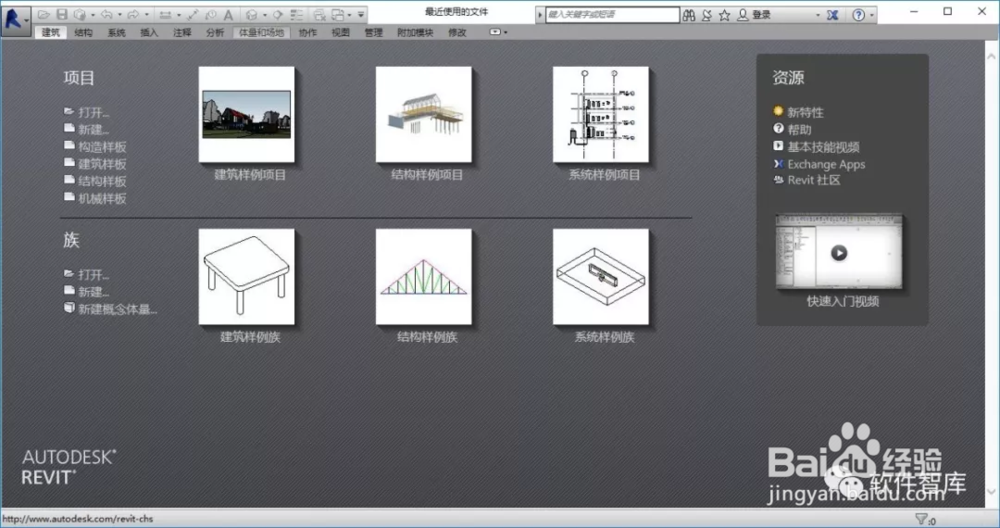Viewport: 1000px width, 528px height.
Task: Click the Undo arrow icon
Action: (106, 14)
